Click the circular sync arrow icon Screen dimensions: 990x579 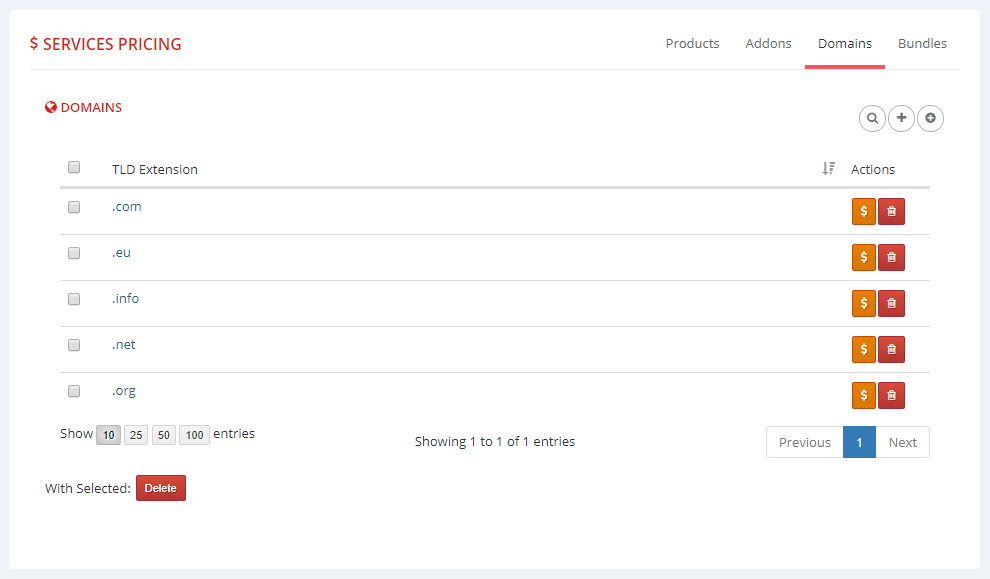point(930,118)
